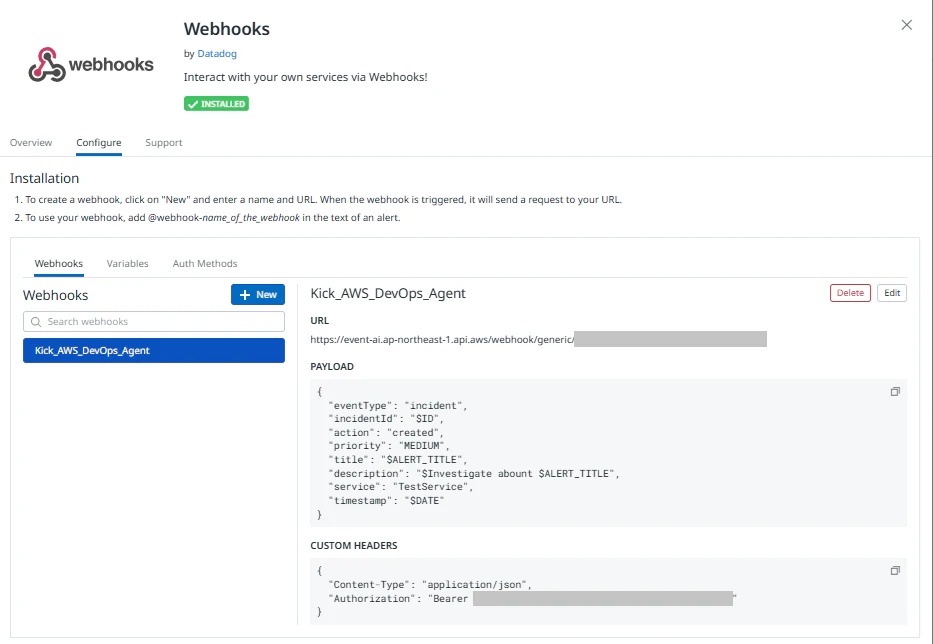Copy the custom headers with the copy icon
The height and width of the screenshot is (644, 933).
pyautogui.click(x=895, y=571)
